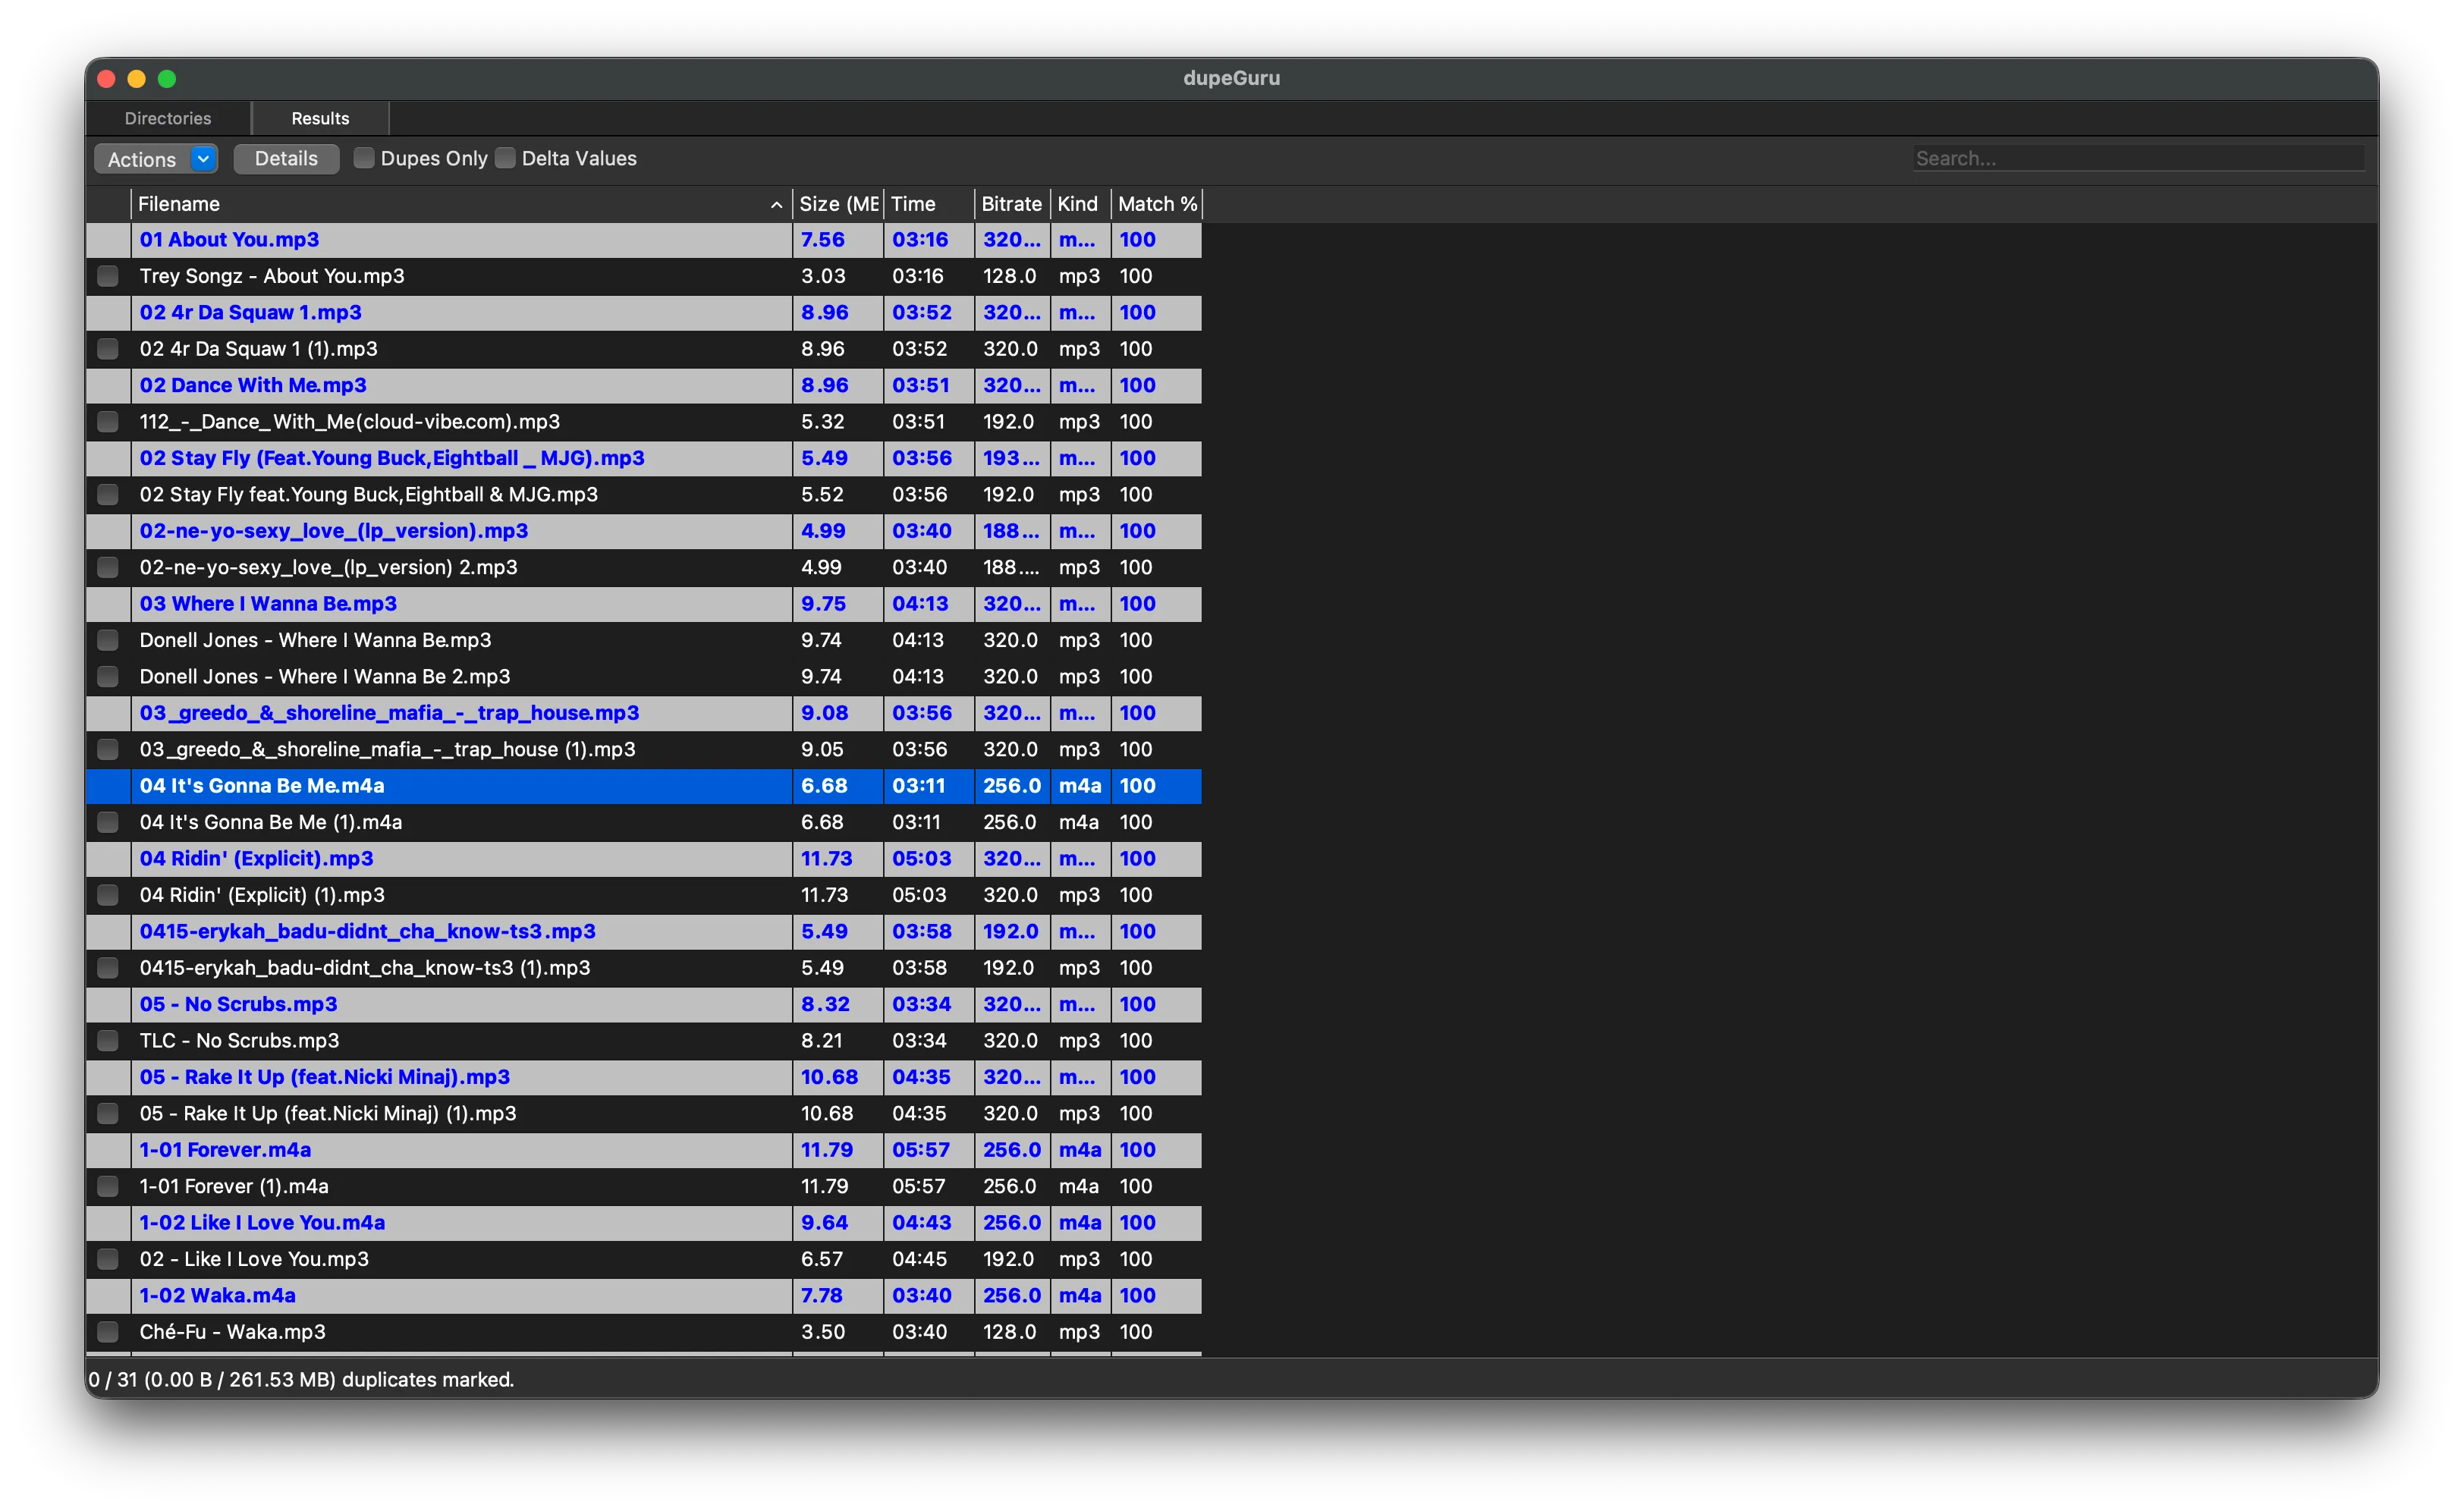This screenshot has width=2464, height=1511.
Task: Open the Actions dropdown menu
Action: [156, 159]
